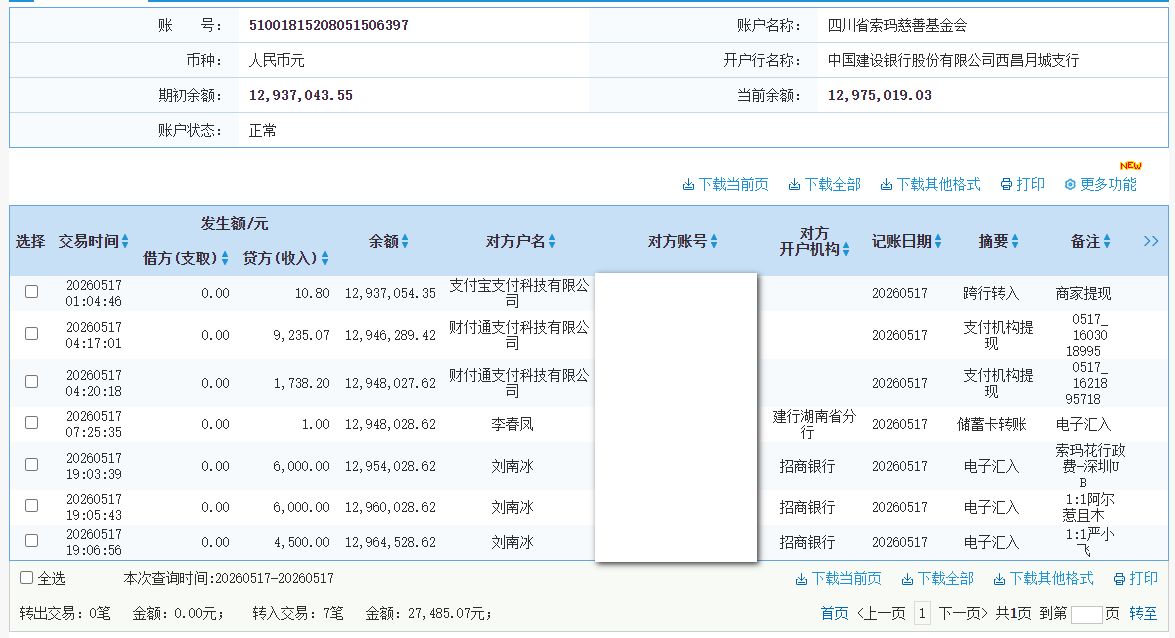
Task: Click 李春凤 counterparty name
Action: [513, 424]
